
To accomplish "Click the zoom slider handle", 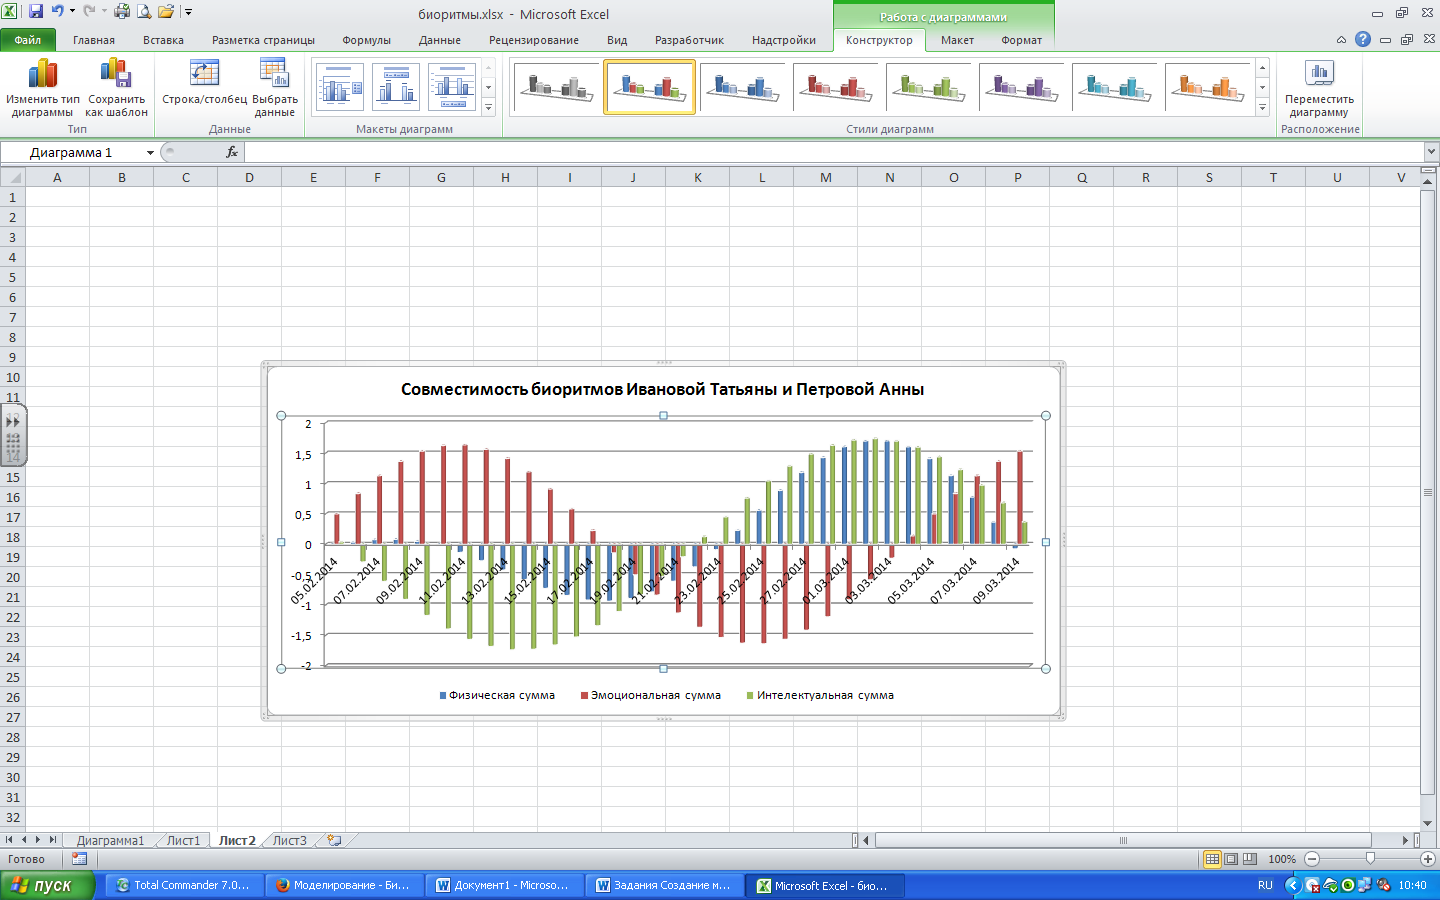I will click(1370, 859).
